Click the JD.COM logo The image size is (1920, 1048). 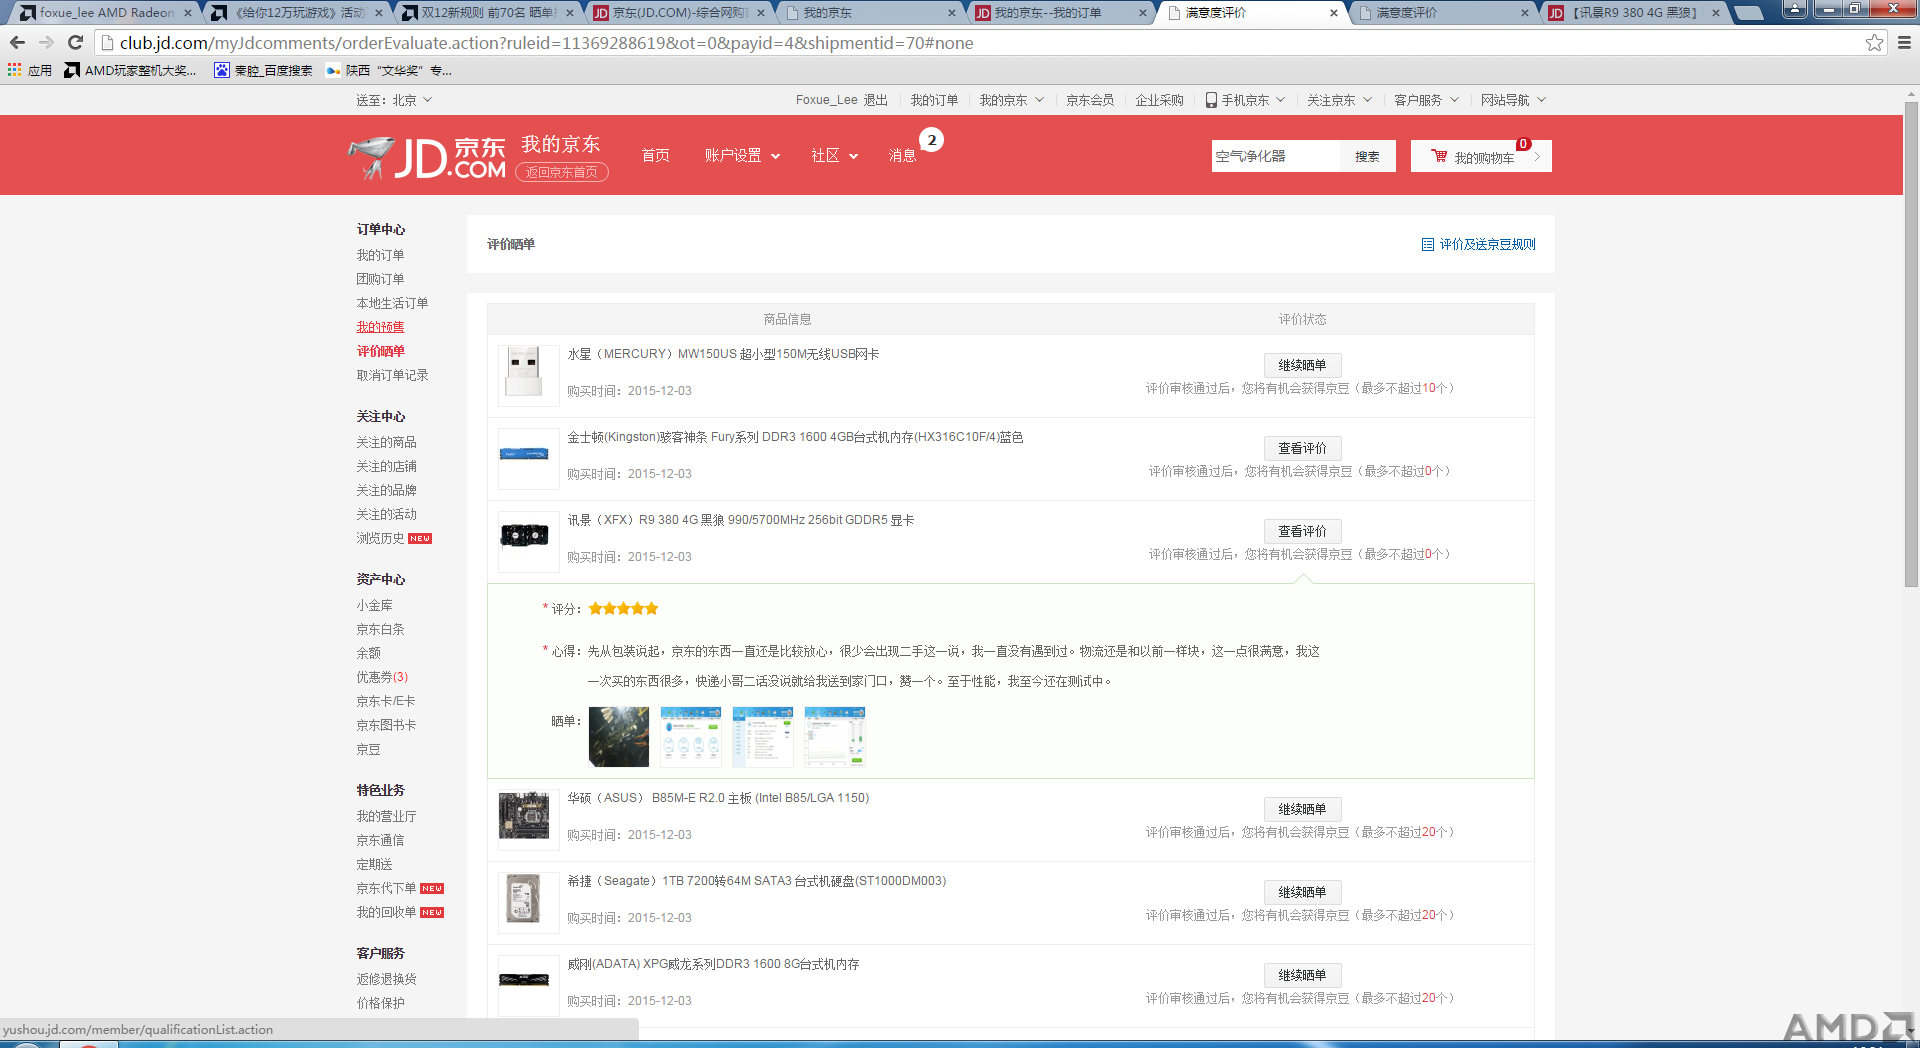click(428, 157)
